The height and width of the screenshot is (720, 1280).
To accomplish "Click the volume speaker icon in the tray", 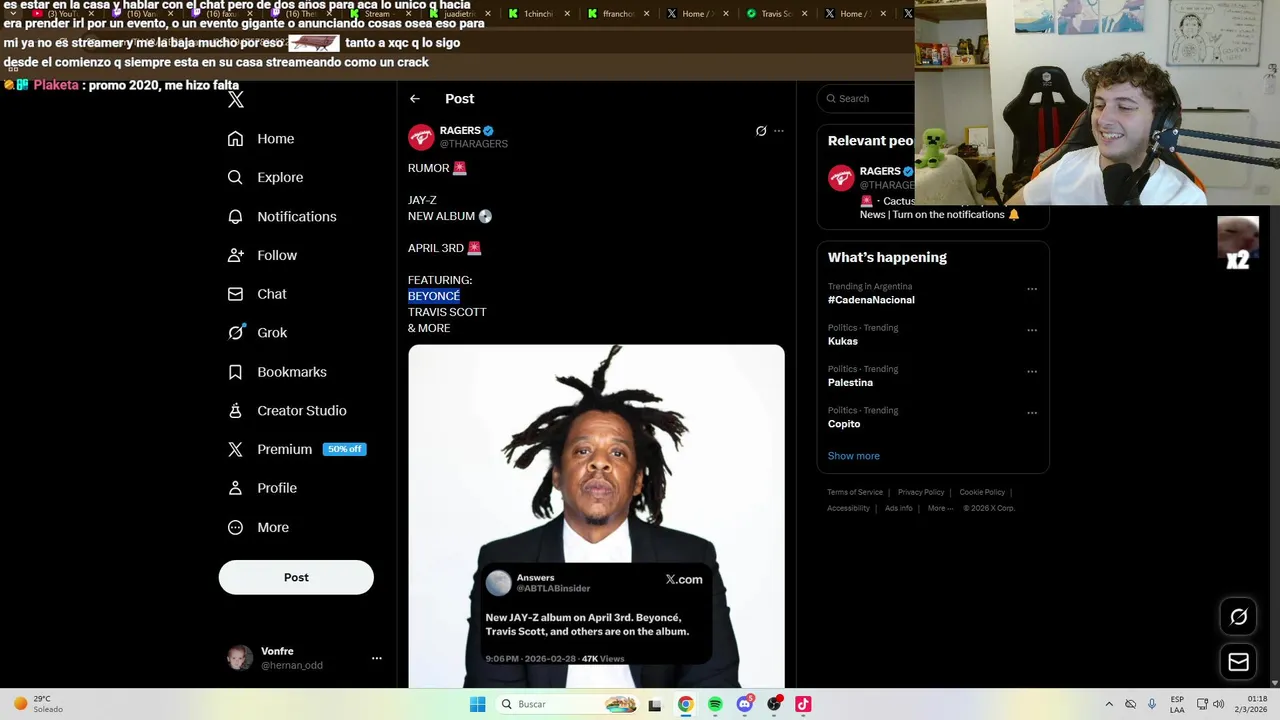I will (x=1218, y=704).
